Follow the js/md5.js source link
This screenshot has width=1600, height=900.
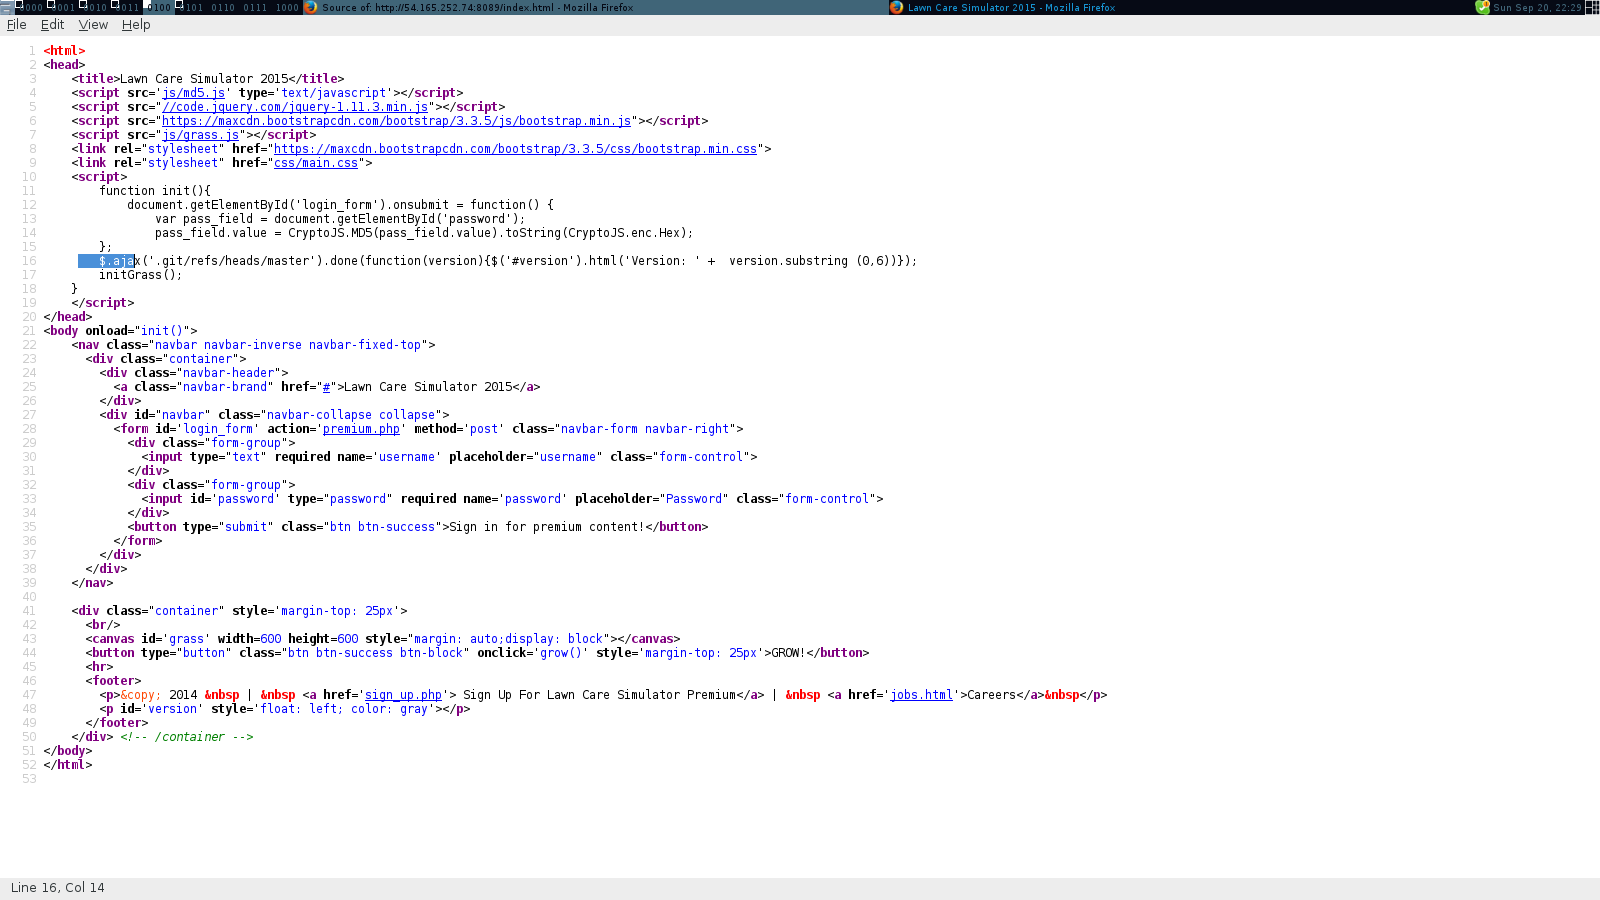click(x=193, y=93)
